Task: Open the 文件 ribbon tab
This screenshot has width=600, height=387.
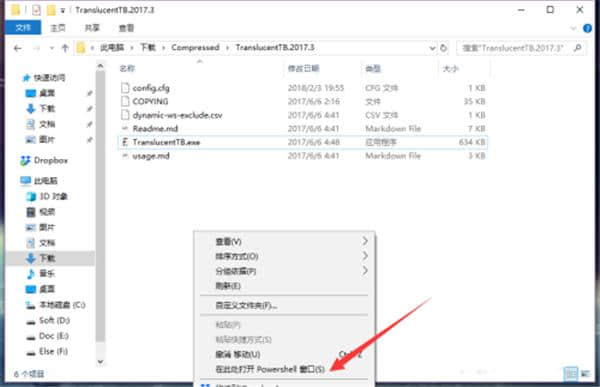Action: [x=23, y=28]
